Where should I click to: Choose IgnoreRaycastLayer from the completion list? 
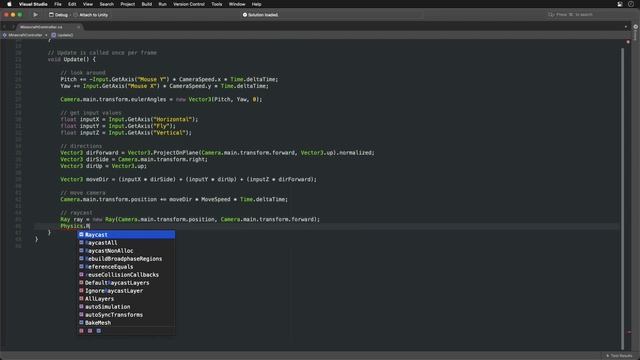tap(126, 291)
